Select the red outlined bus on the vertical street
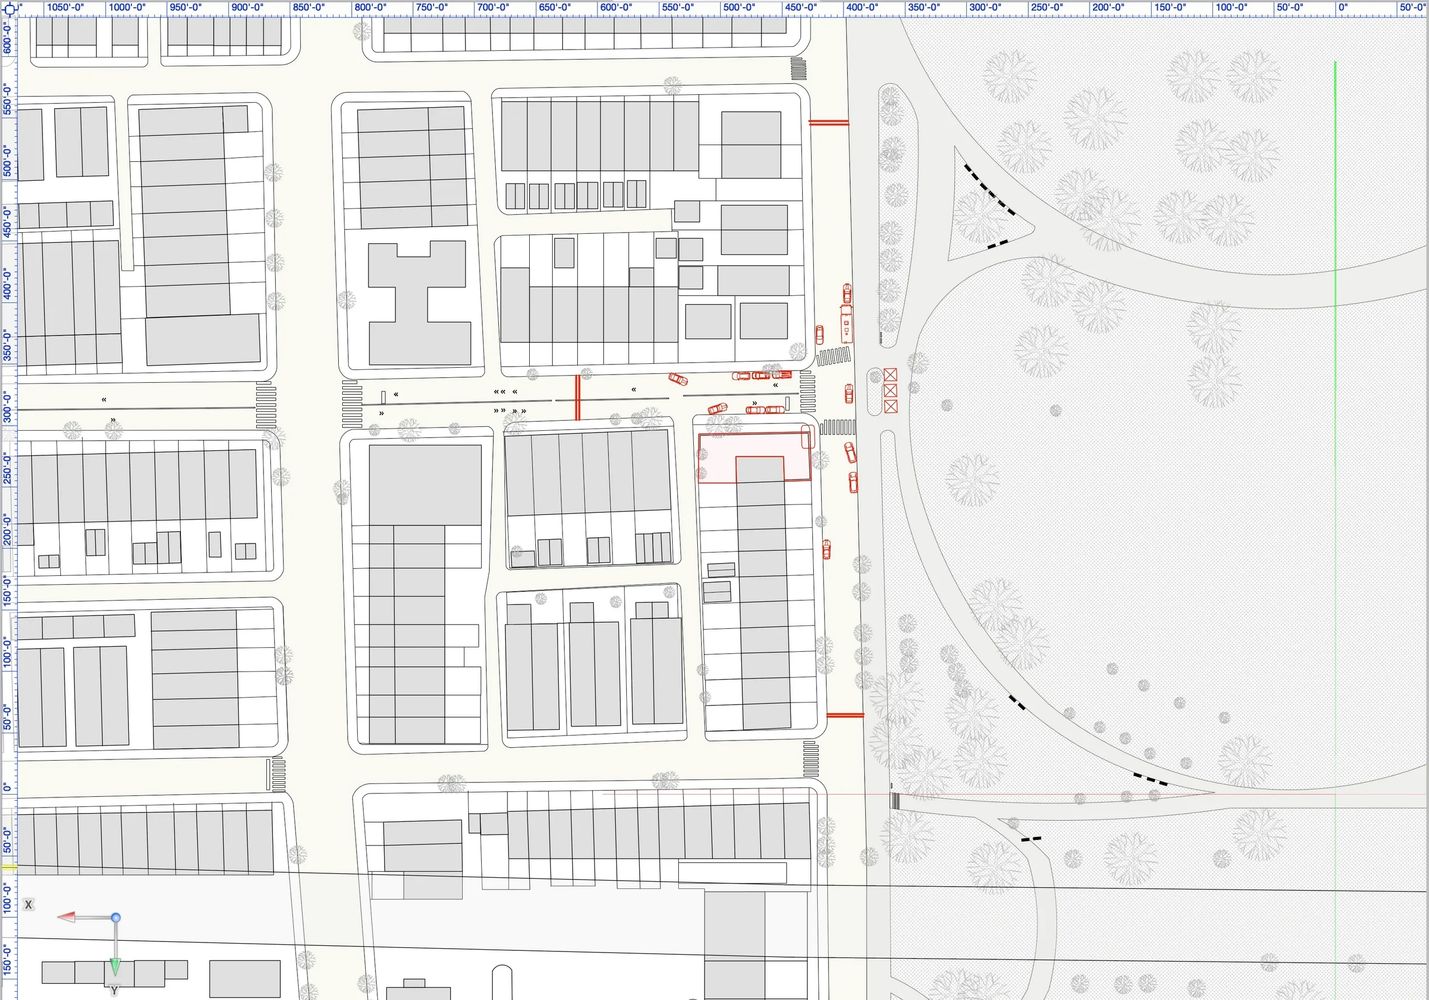Image resolution: width=1429 pixels, height=1000 pixels. pyautogui.click(x=847, y=325)
